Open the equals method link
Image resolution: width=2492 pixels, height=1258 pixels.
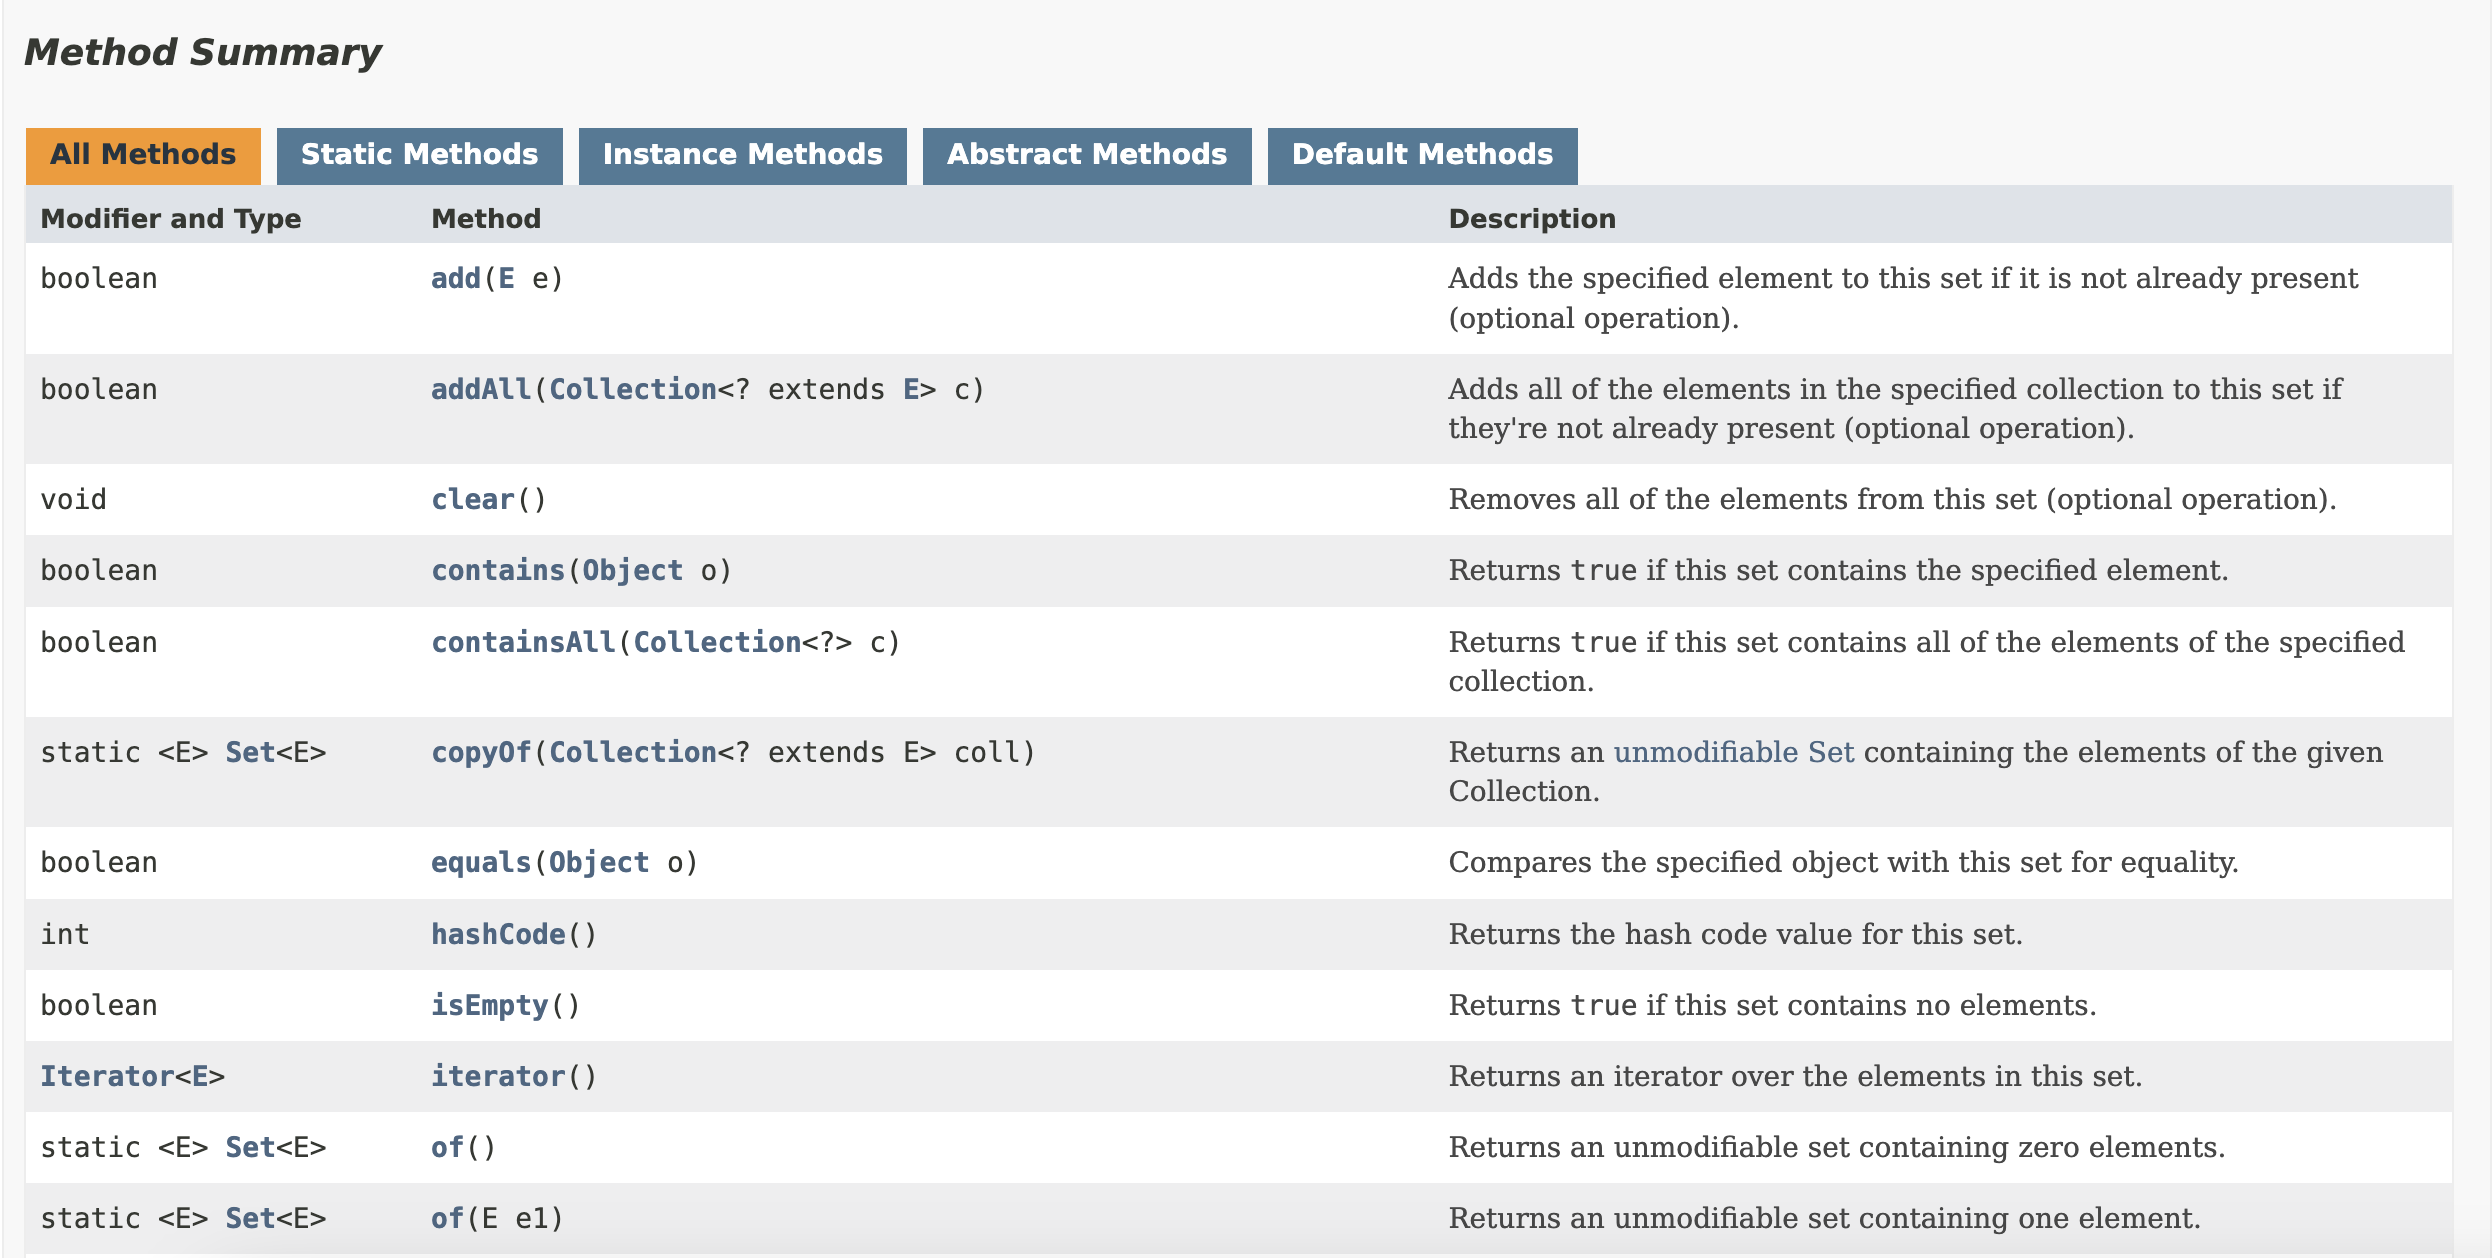480,863
